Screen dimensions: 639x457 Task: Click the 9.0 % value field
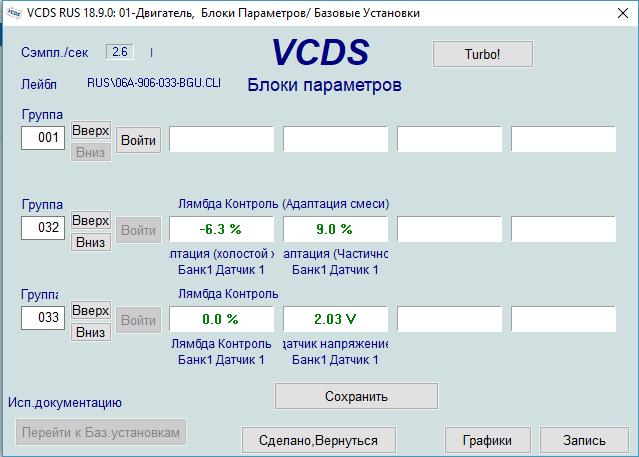[335, 229]
